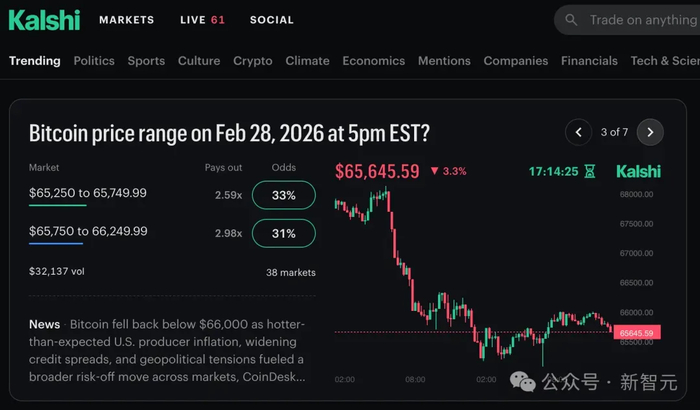Open the $65,750 to 66,249.99 market
This screenshot has height=410, width=700.
point(88,231)
